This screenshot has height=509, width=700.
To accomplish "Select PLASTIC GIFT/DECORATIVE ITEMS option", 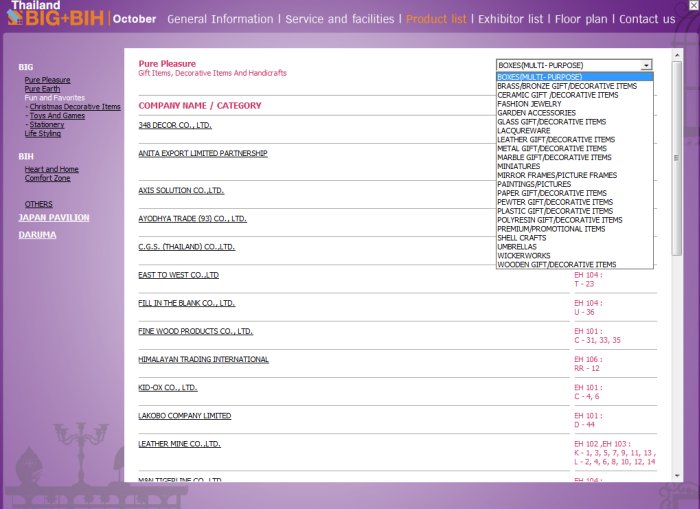I will point(575,211).
